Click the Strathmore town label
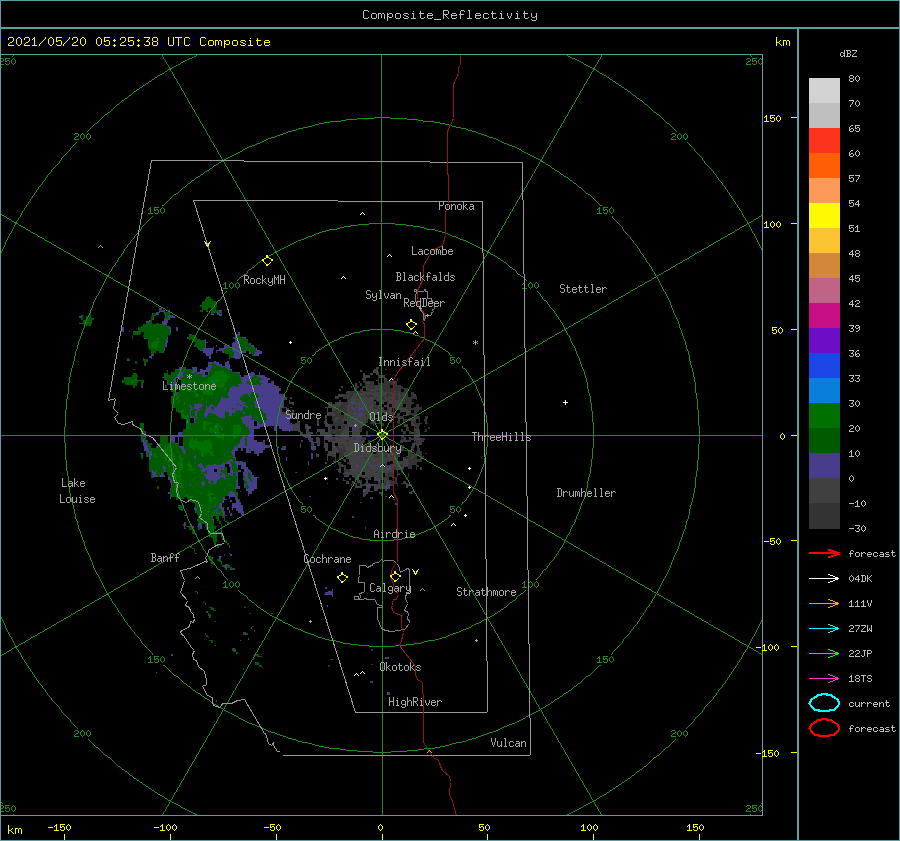The image size is (900, 841). (x=486, y=592)
